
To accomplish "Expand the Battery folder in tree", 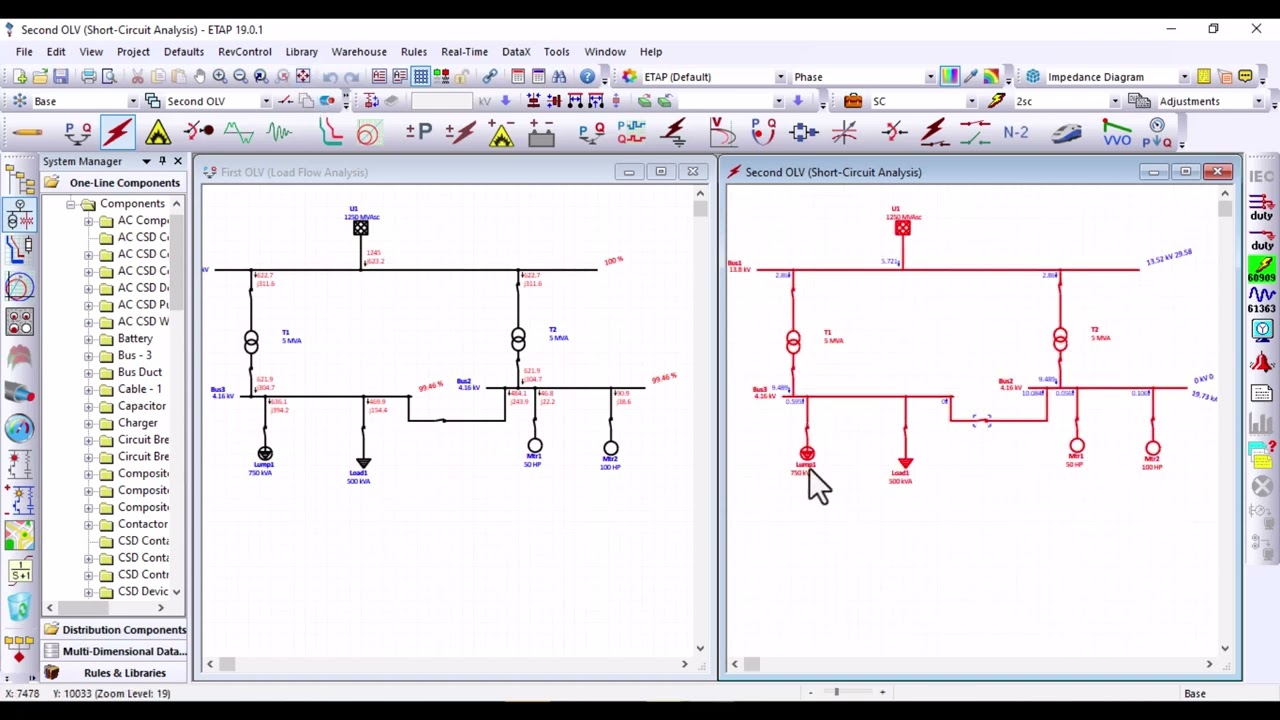I will 89,339.
